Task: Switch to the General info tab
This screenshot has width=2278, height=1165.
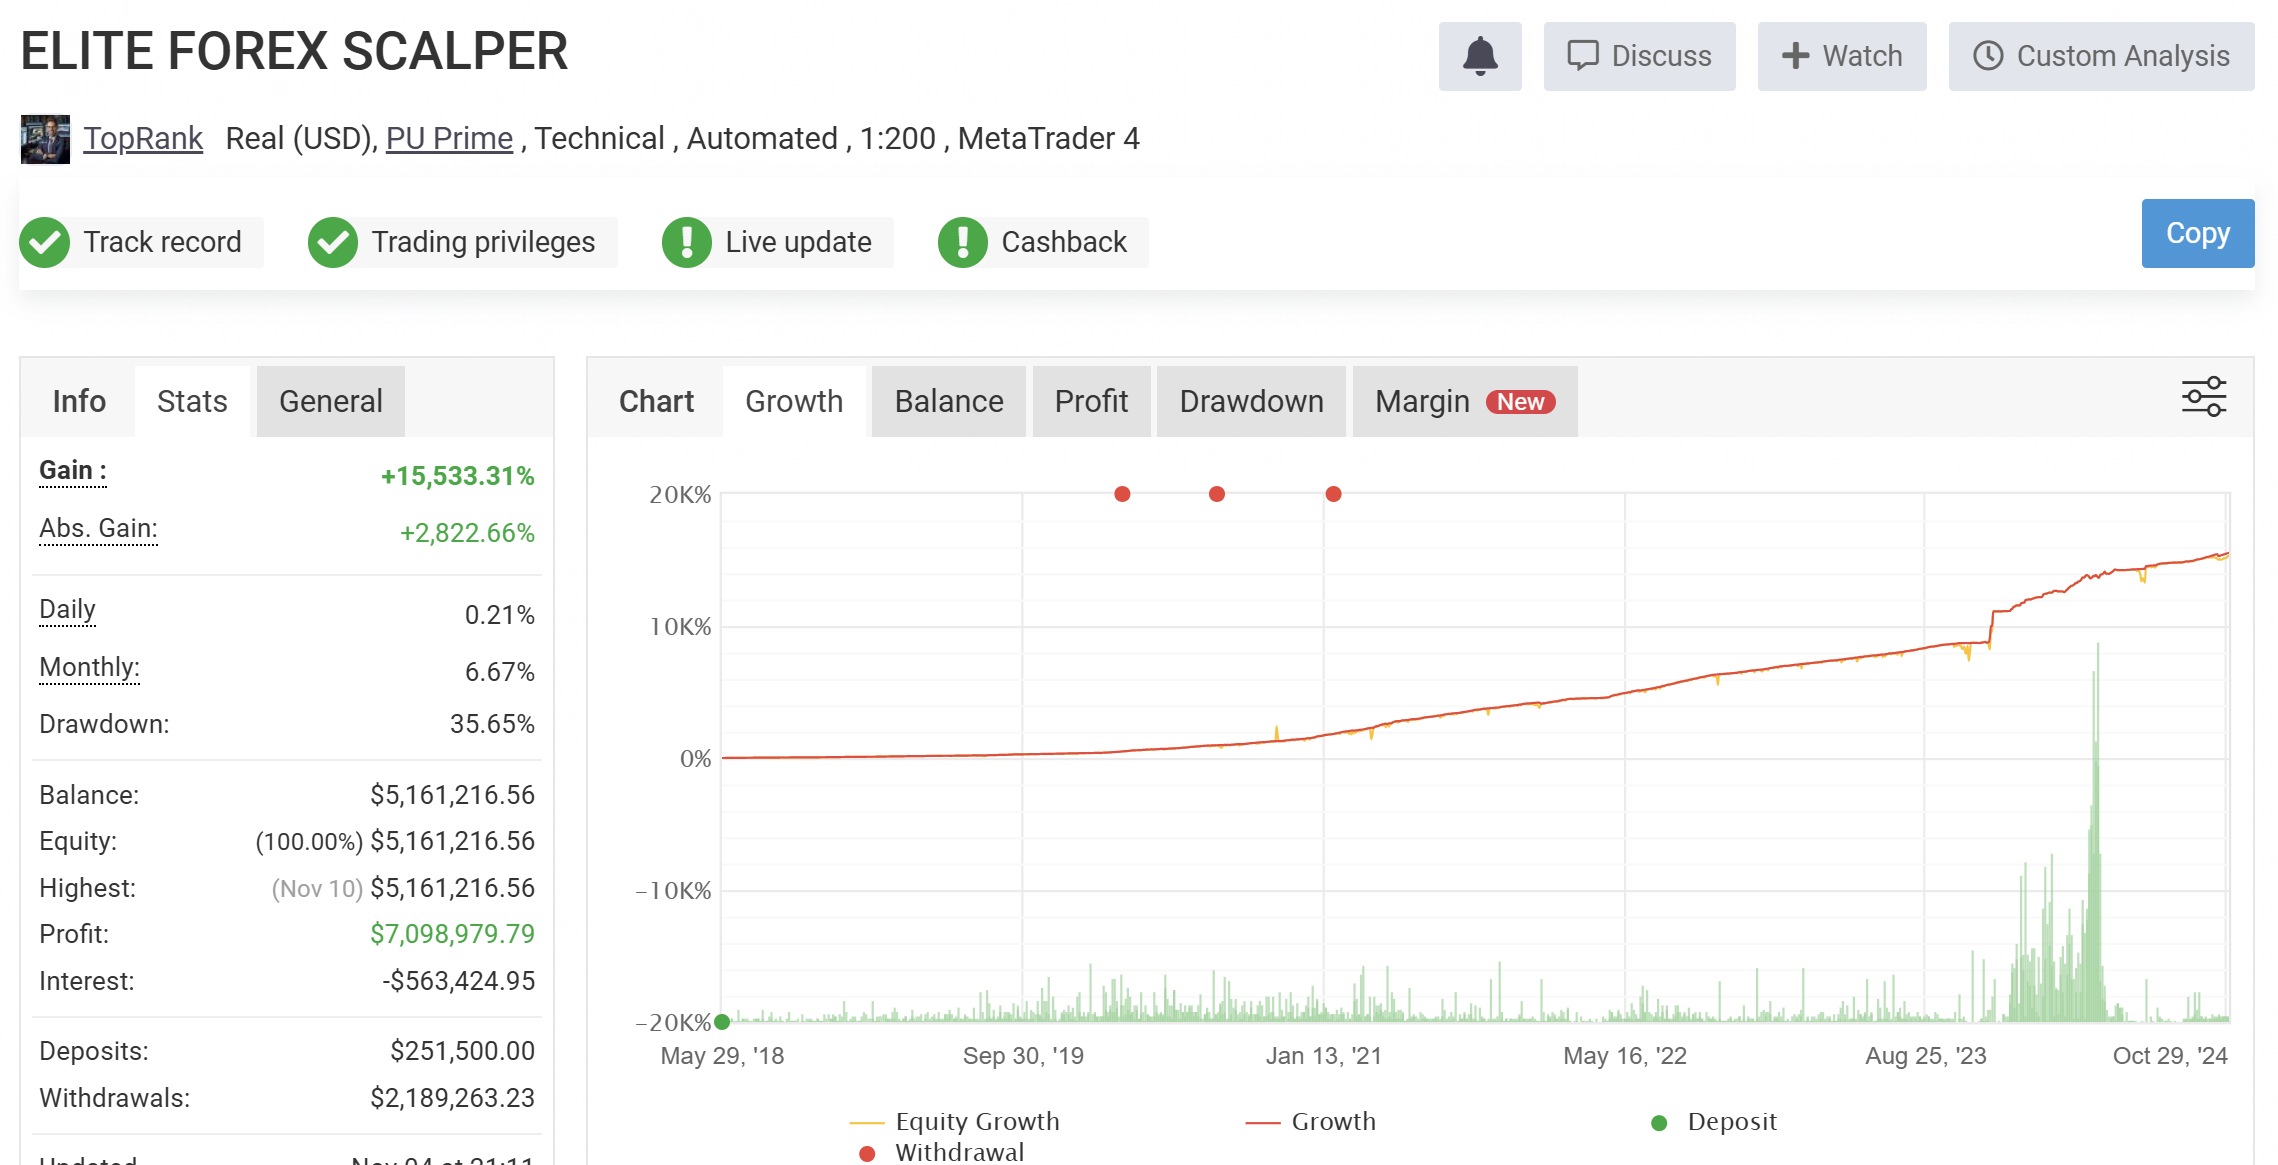Action: point(330,401)
